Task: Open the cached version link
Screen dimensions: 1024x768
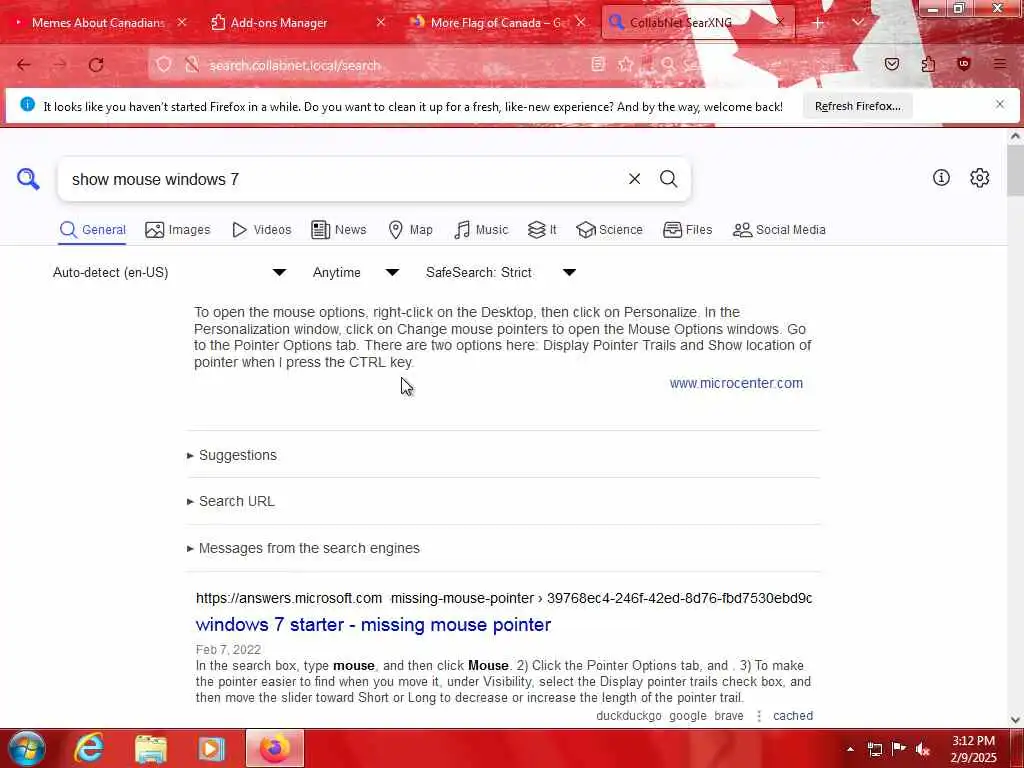Action: coord(793,716)
